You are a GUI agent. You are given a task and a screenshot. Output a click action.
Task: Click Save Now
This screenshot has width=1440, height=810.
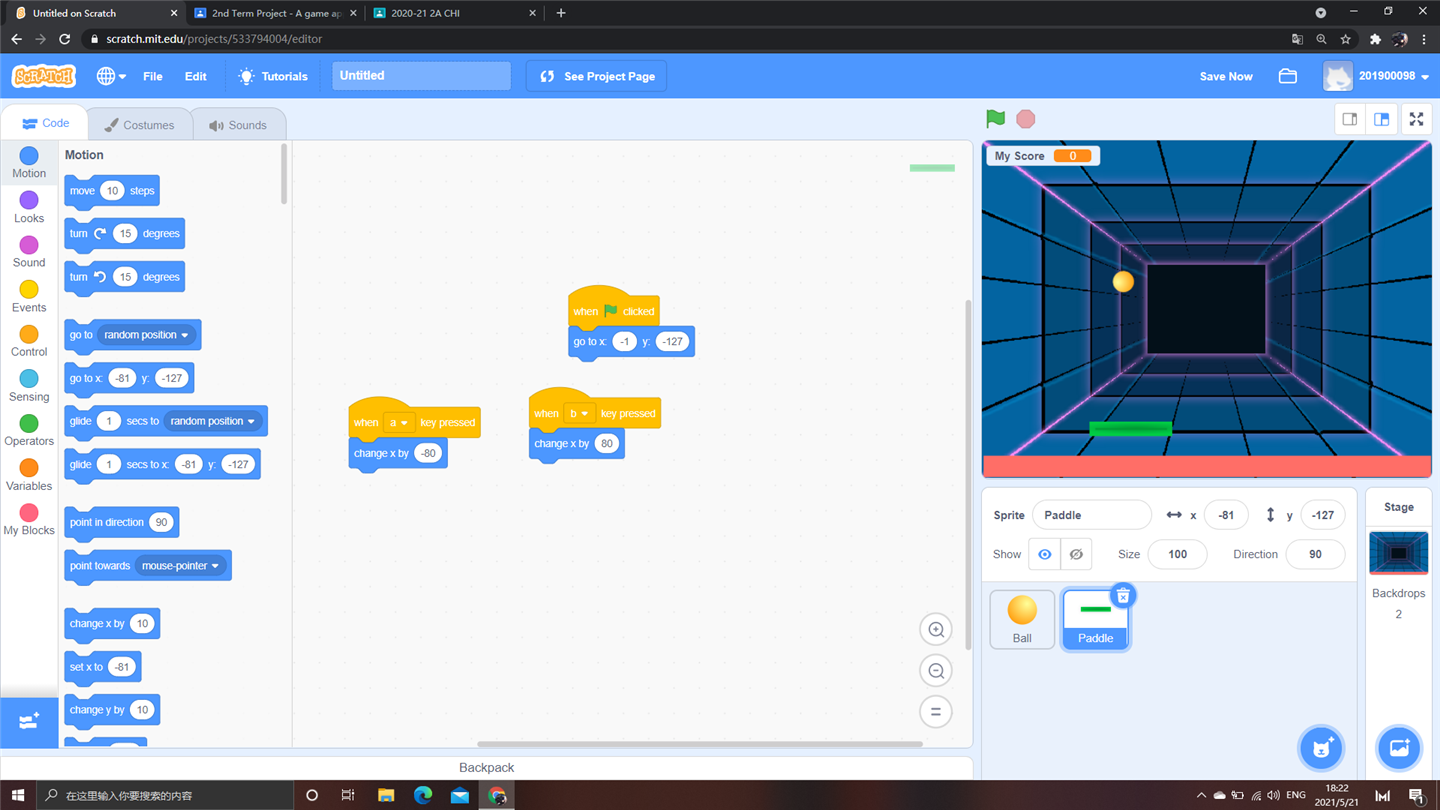point(1225,76)
